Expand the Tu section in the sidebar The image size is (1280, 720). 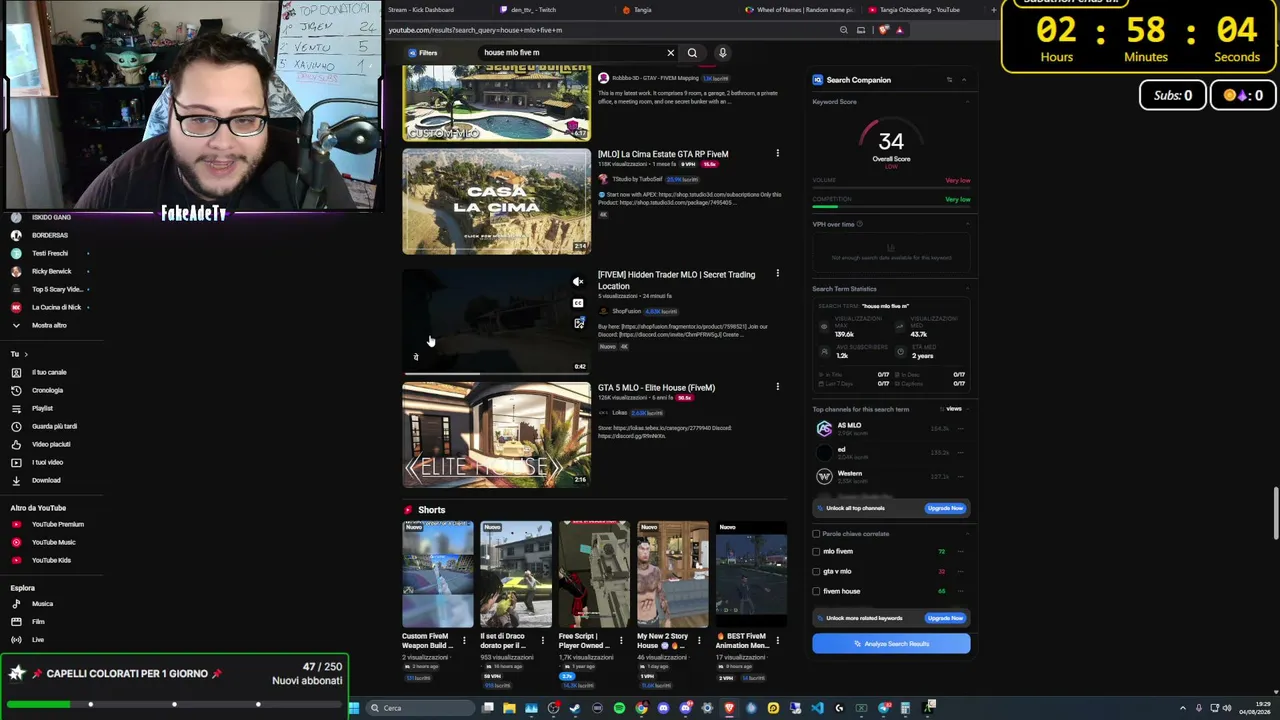pos(19,354)
